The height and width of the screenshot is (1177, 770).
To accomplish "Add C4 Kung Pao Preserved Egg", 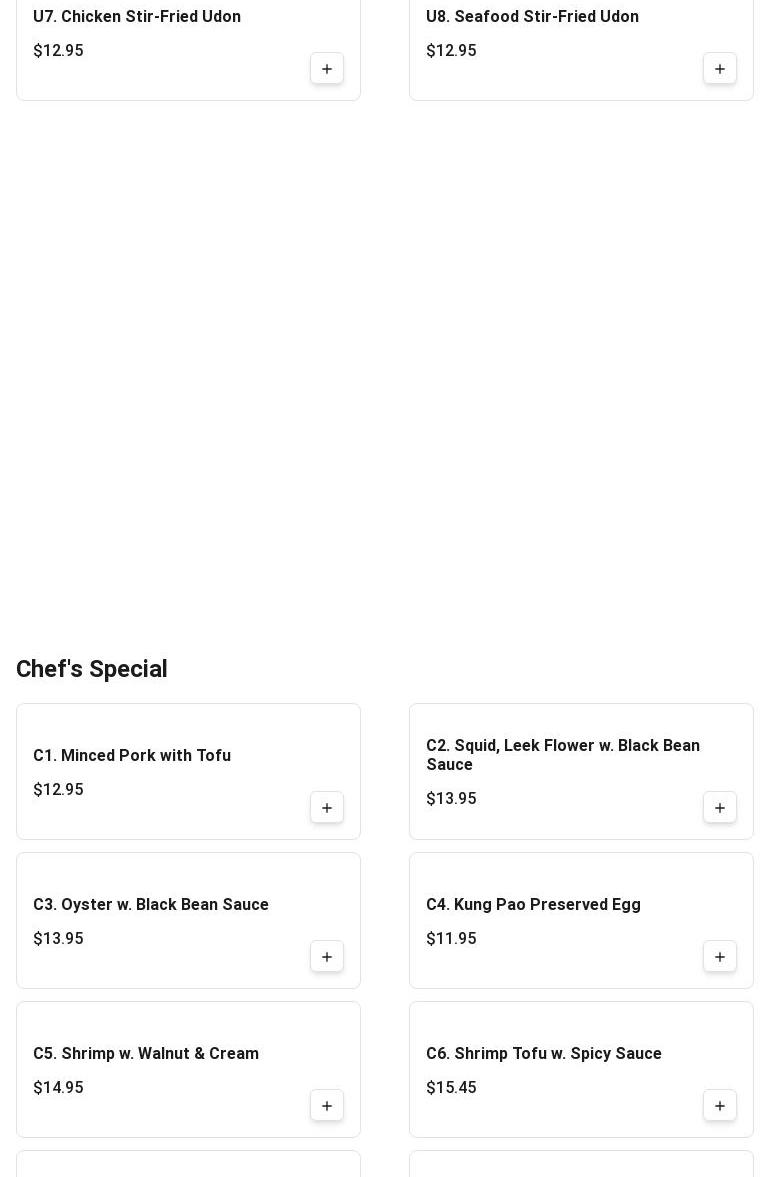I will click(x=719, y=956).
